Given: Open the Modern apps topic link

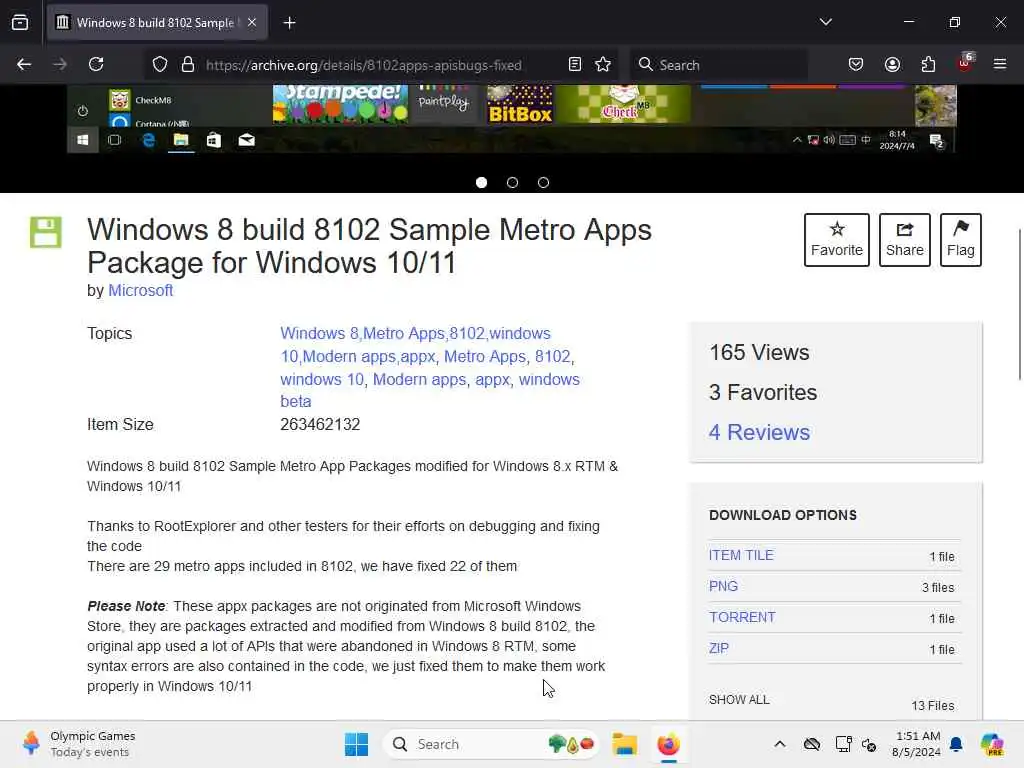Looking at the screenshot, I should 419,379.
